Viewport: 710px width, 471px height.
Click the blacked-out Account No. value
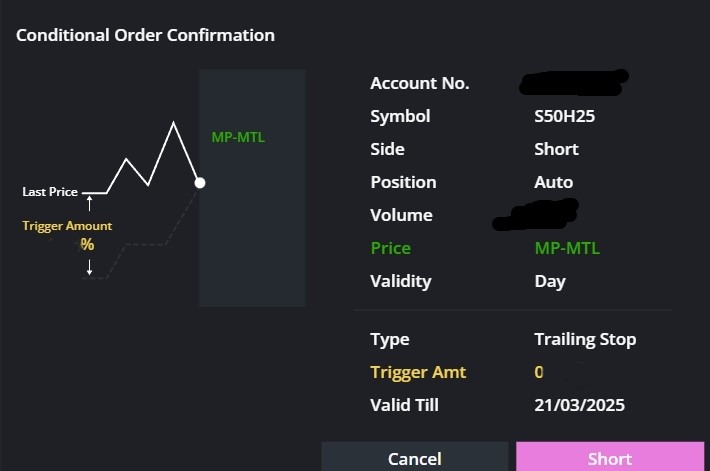[x=574, y=82]
